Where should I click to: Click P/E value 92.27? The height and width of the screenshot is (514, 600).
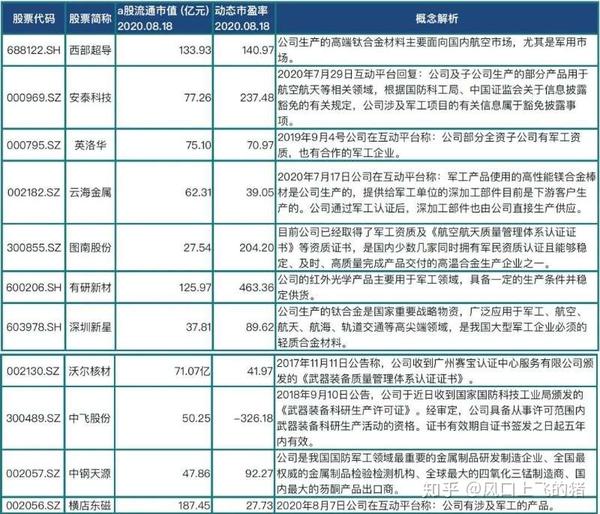pos(259,474)
